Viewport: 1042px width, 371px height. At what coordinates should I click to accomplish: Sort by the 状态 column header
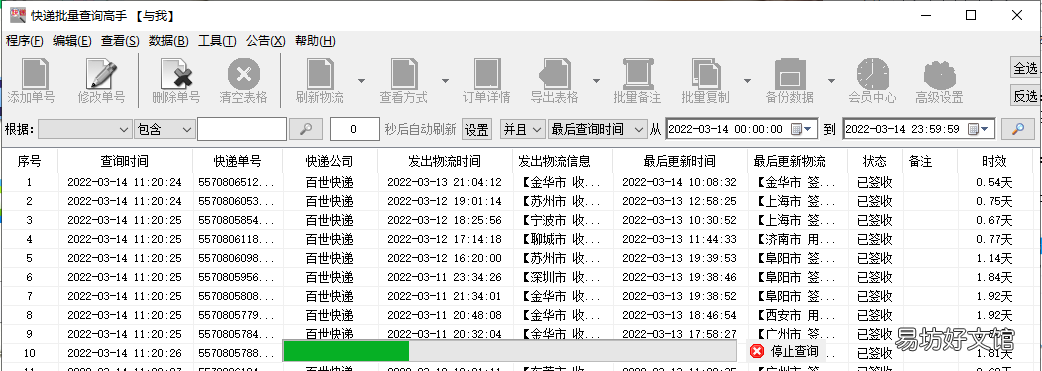pyautogui.click(x=875, y=161)
